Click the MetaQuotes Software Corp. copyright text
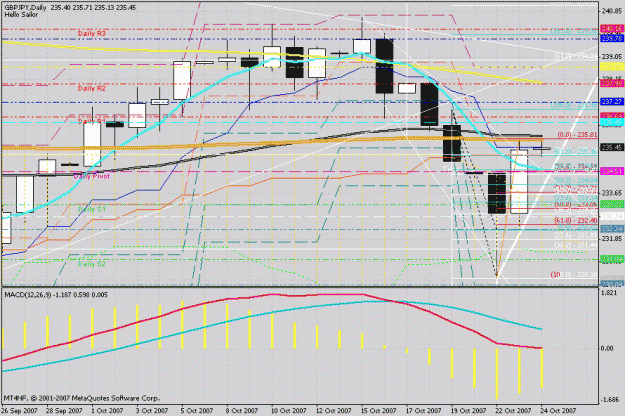Screen dimensions: 625x416 [82, 398]
